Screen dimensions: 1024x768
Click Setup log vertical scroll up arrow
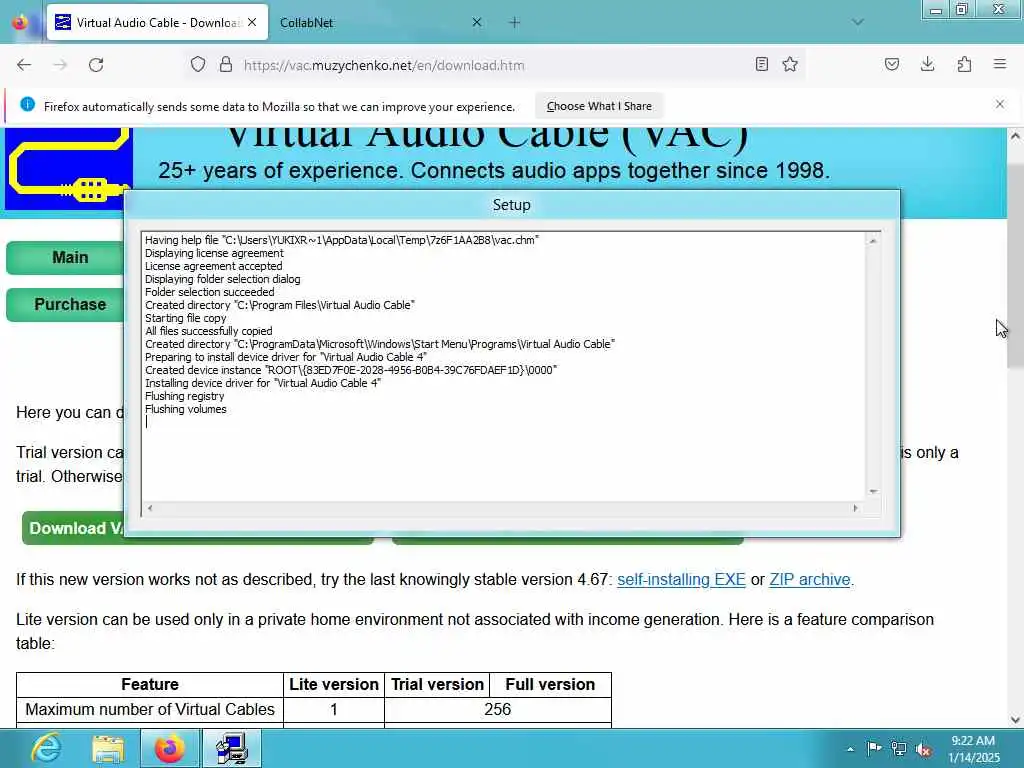873,241
